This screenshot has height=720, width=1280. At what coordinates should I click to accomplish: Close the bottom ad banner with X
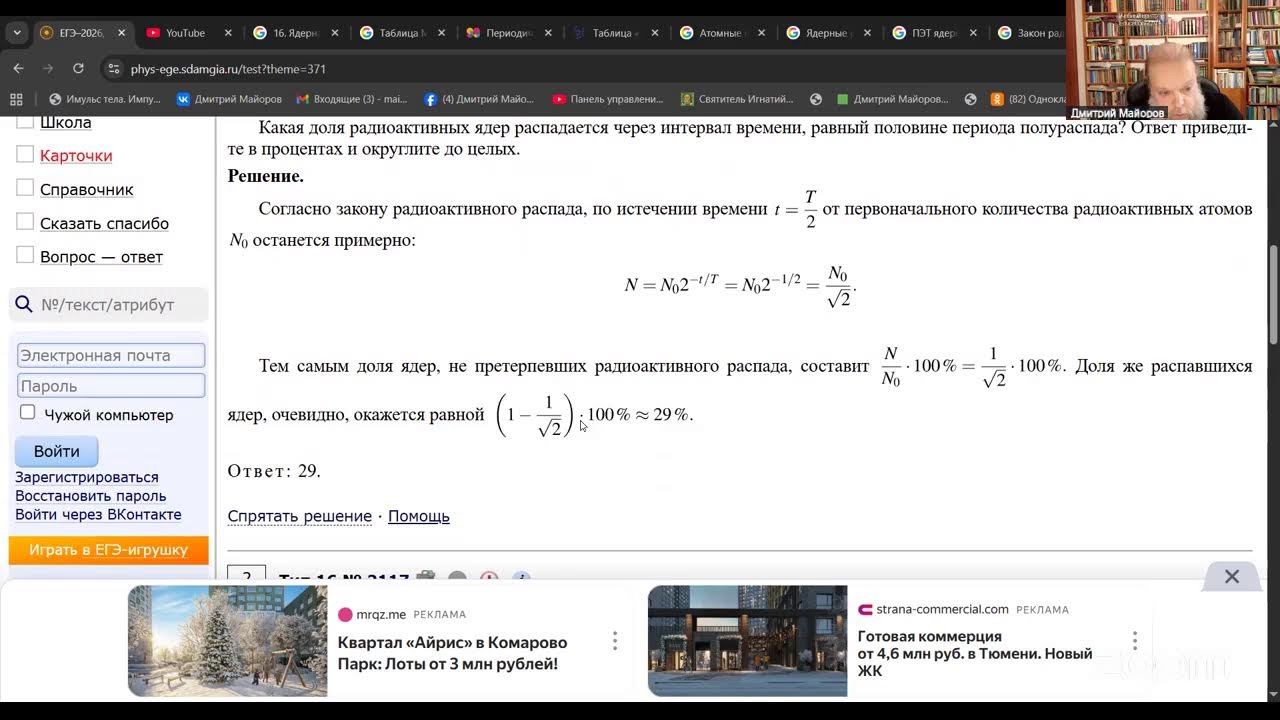pos(1232,577)
